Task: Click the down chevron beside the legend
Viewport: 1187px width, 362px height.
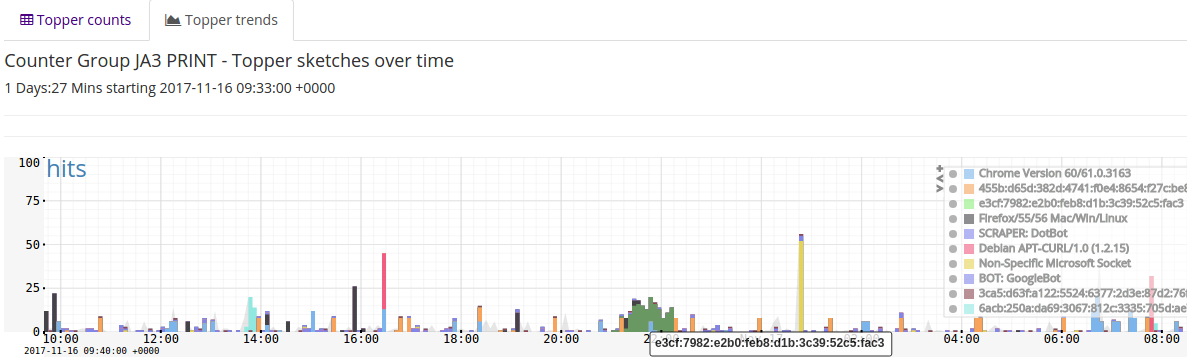Action: click(x=940, y=187)
